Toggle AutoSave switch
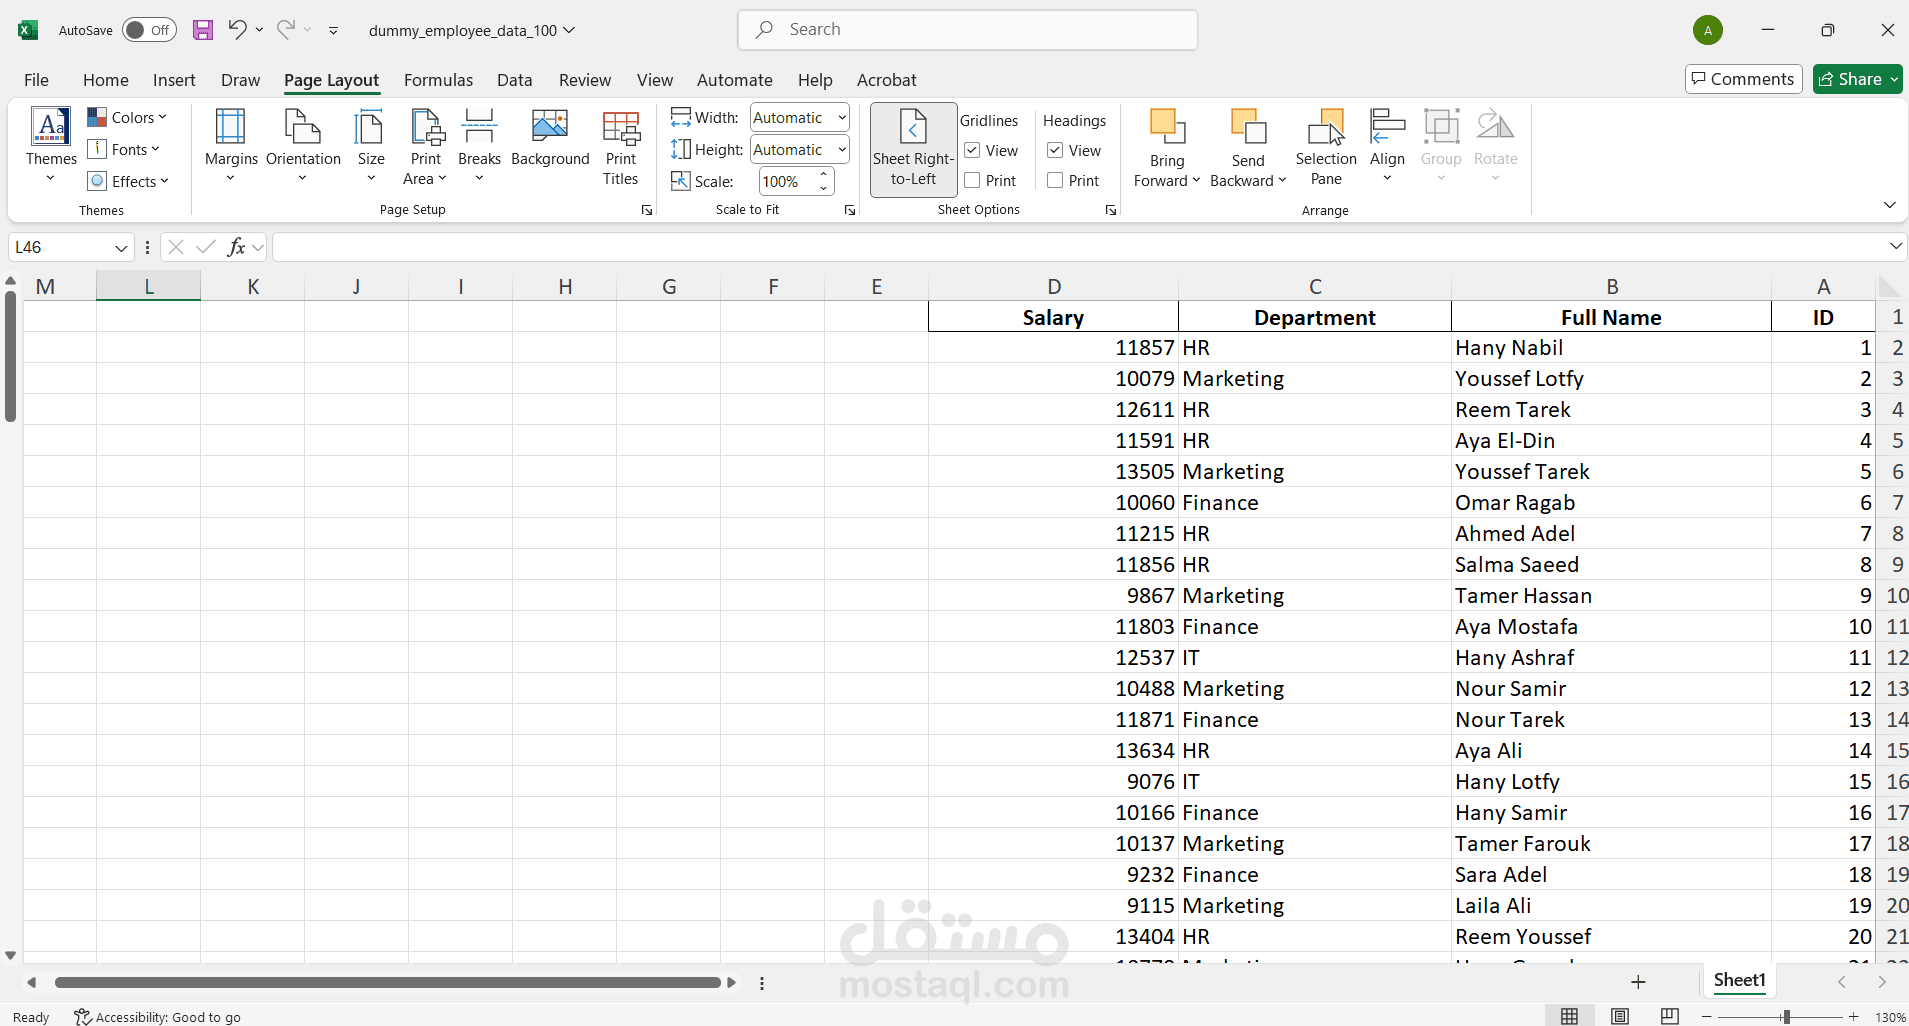 (149, 30)
